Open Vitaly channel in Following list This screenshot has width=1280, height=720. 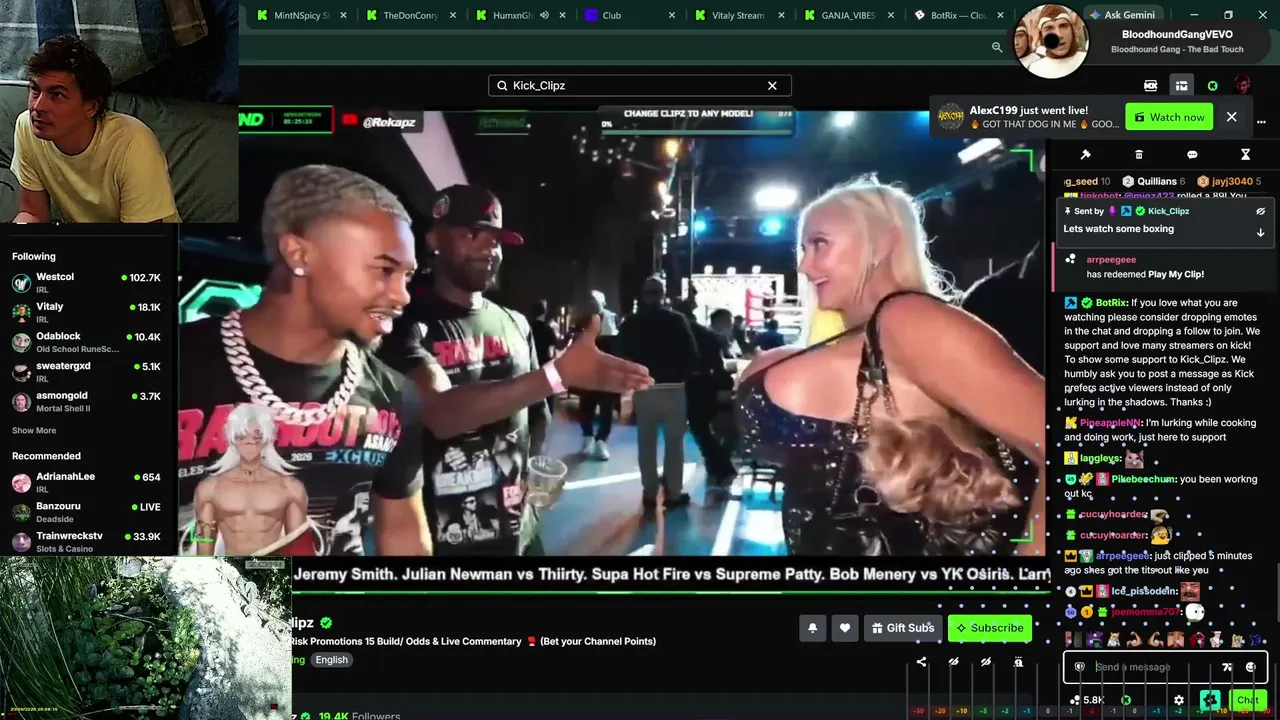click(86, 312)
